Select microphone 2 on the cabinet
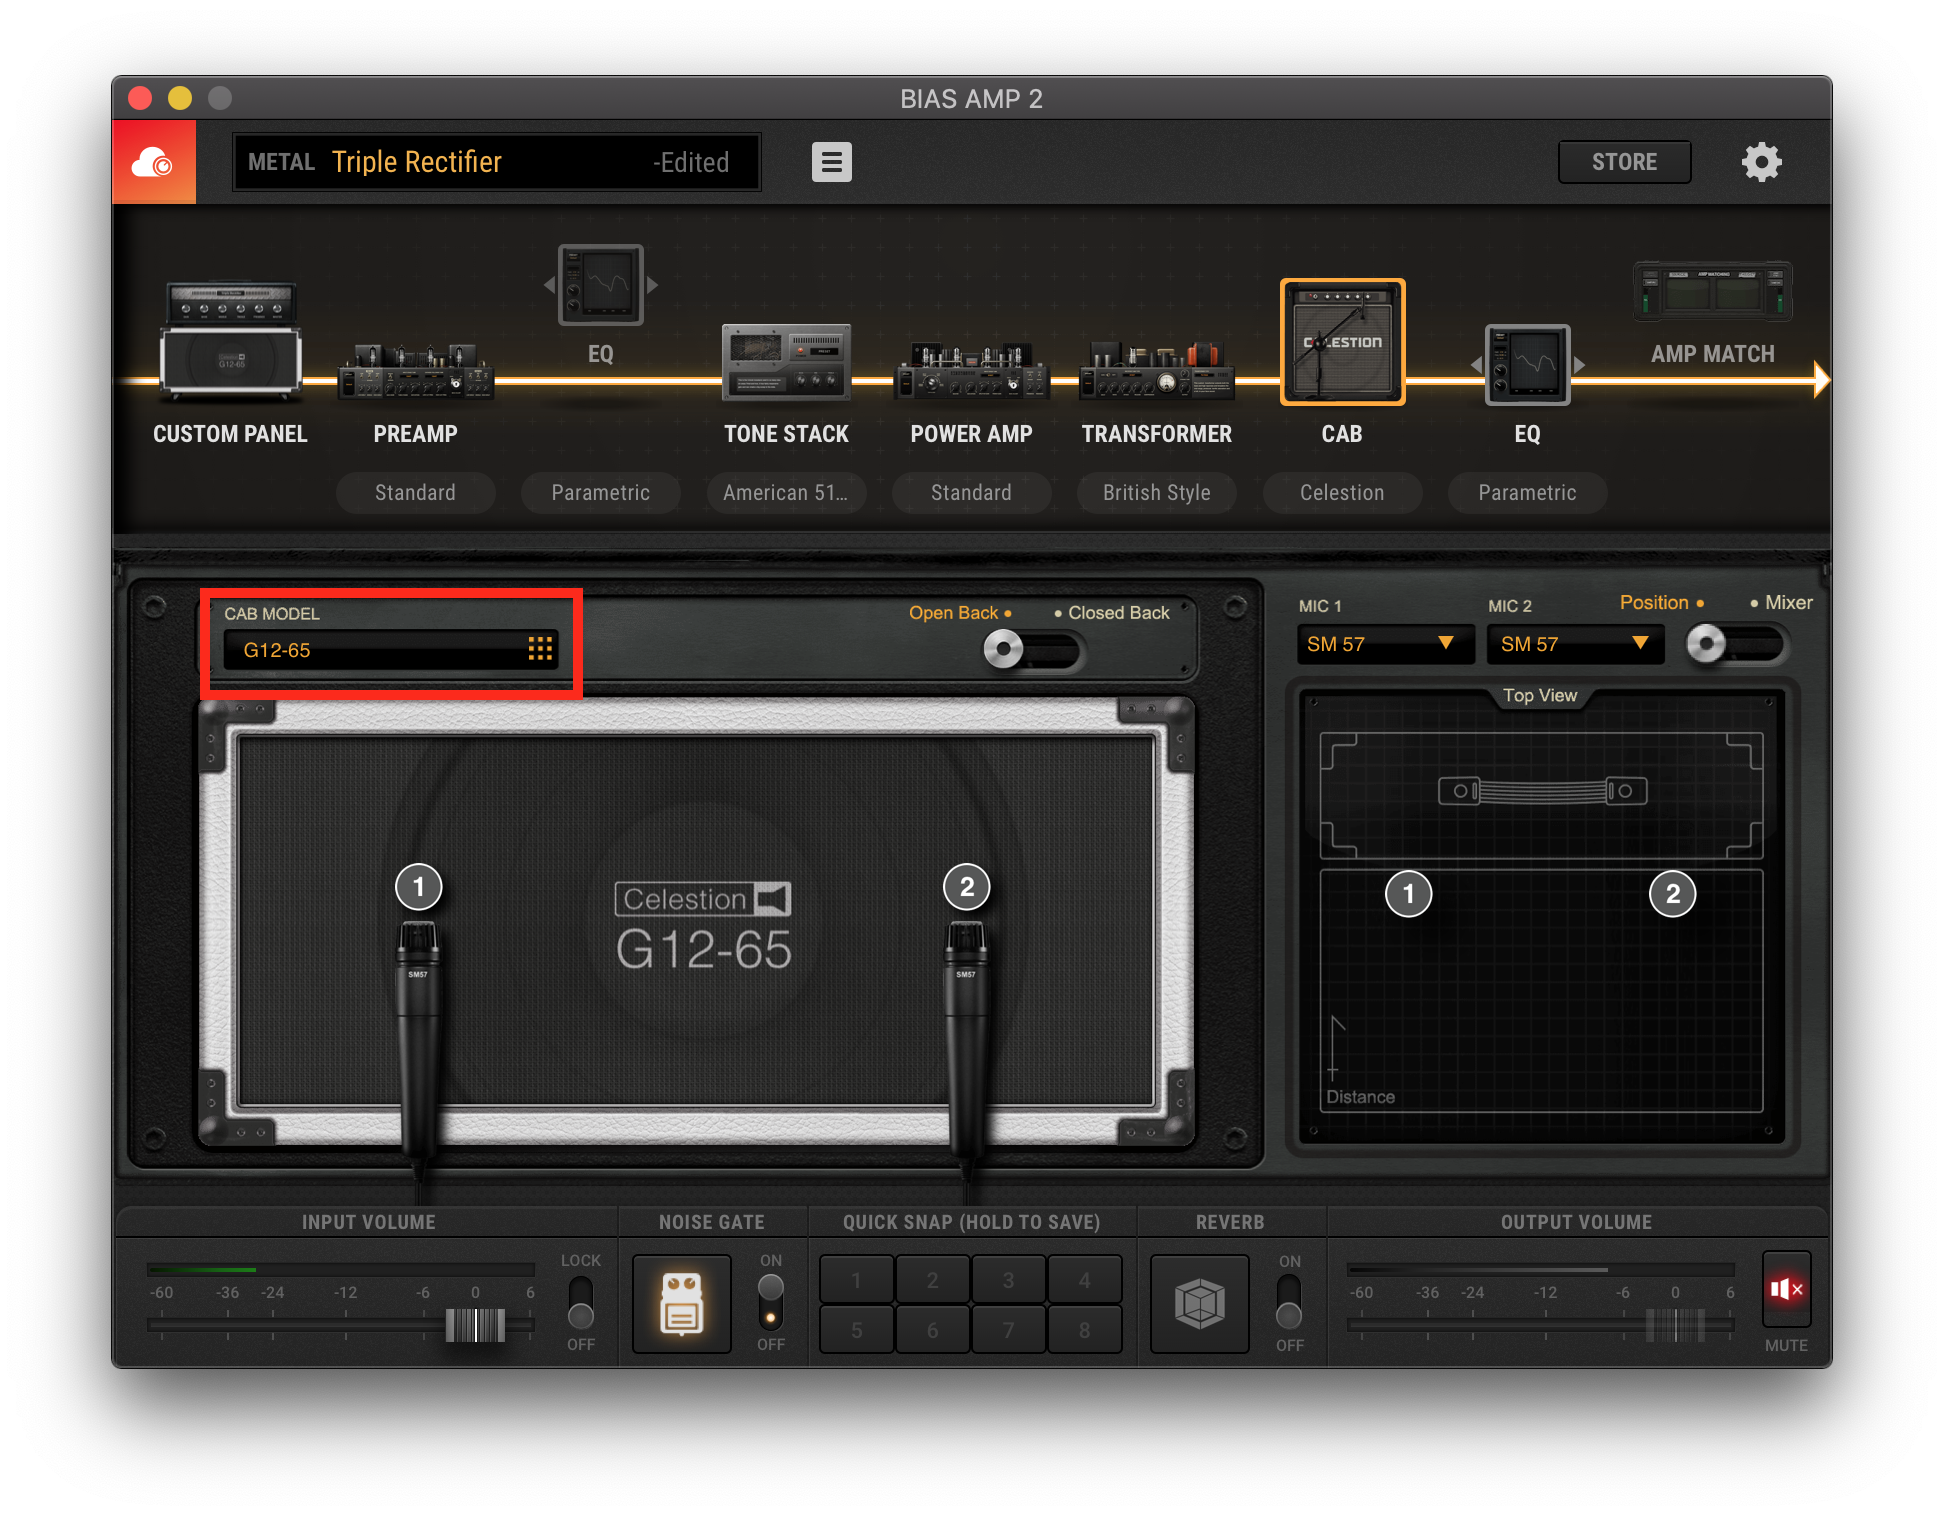This screenshot has width=1944, height=1516. click(x=966, y=1040)
